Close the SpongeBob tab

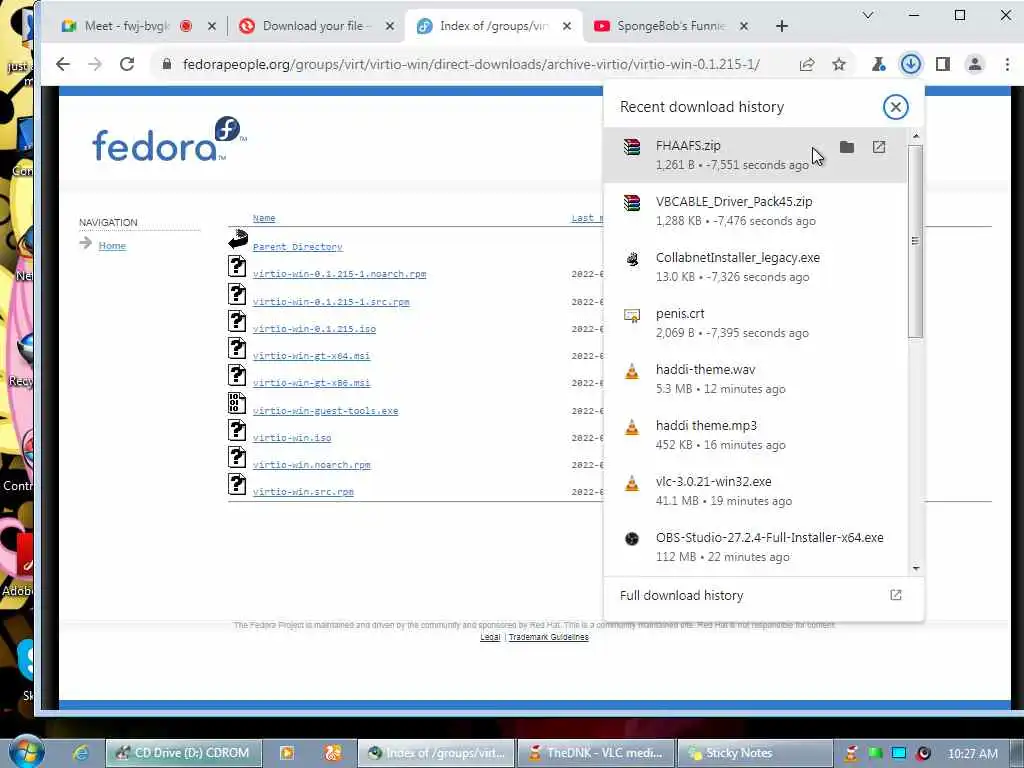click(744, 26)
